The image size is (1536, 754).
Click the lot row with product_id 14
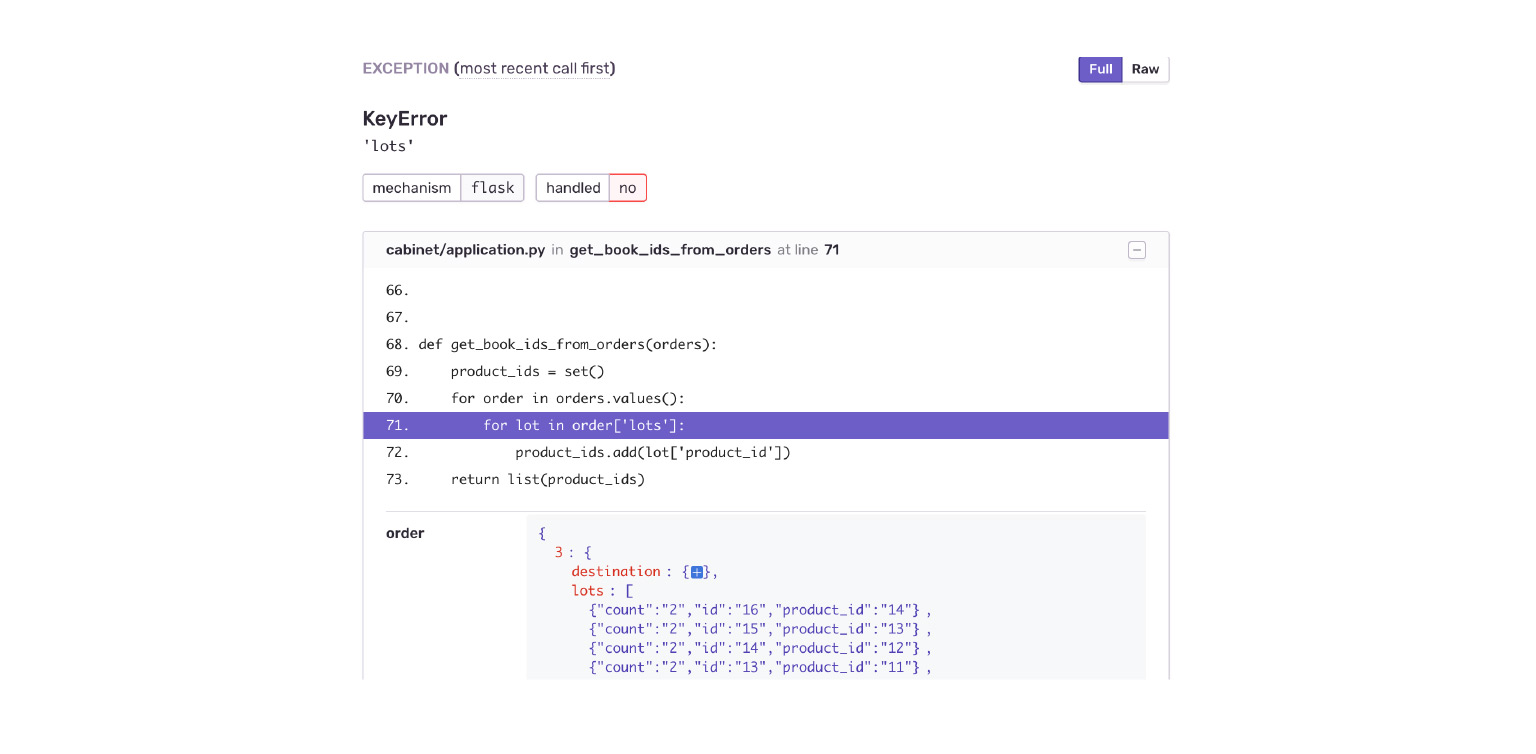760,610
